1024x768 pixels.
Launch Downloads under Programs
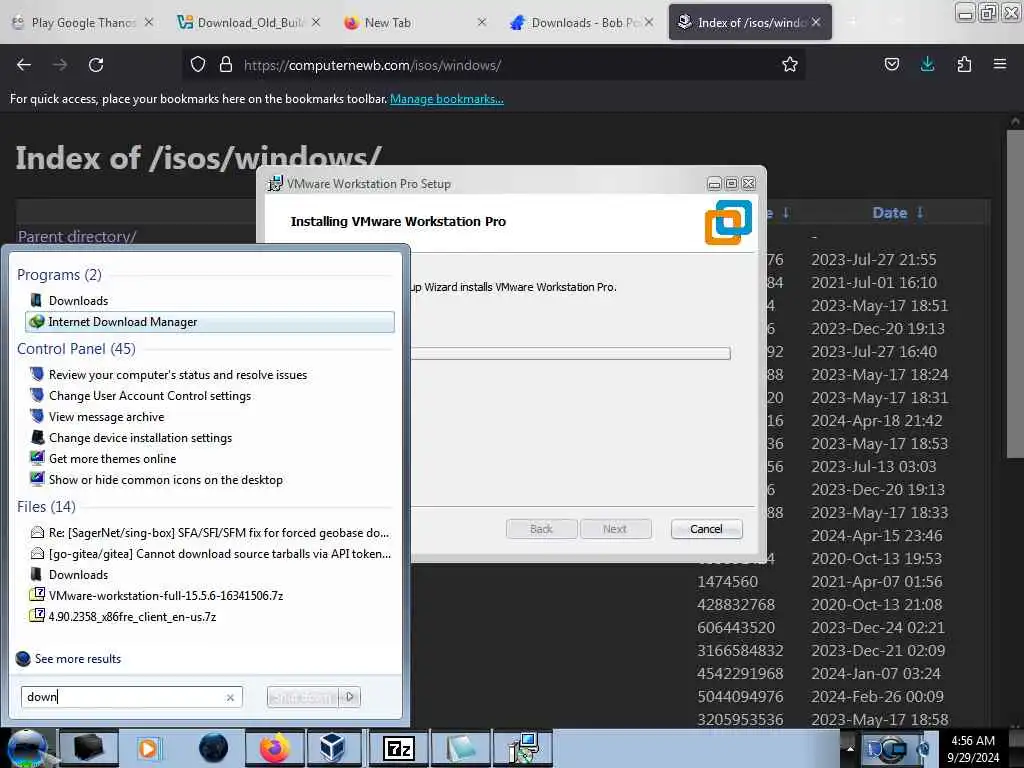pos(78,300)
